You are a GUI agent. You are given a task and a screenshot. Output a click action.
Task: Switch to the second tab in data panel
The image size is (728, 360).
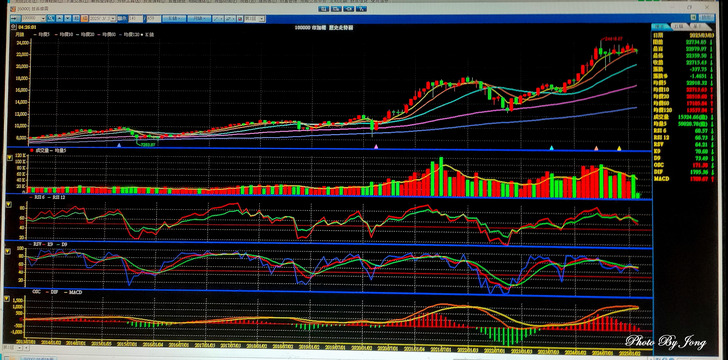pos(681,26)
